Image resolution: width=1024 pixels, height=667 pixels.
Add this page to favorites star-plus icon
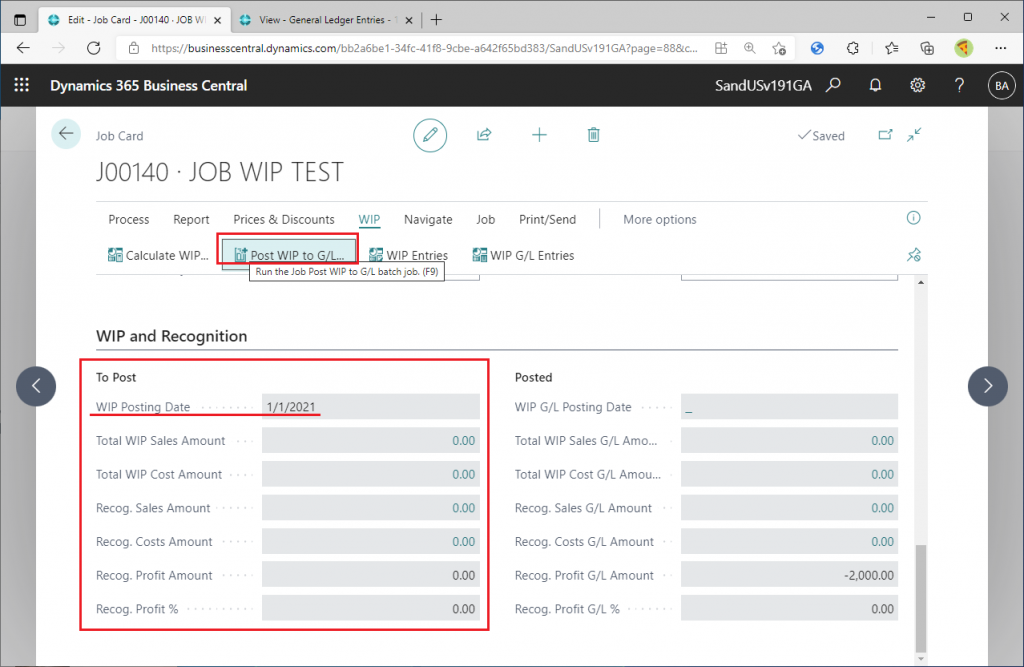pyautogui.click(x=778, y=48)
